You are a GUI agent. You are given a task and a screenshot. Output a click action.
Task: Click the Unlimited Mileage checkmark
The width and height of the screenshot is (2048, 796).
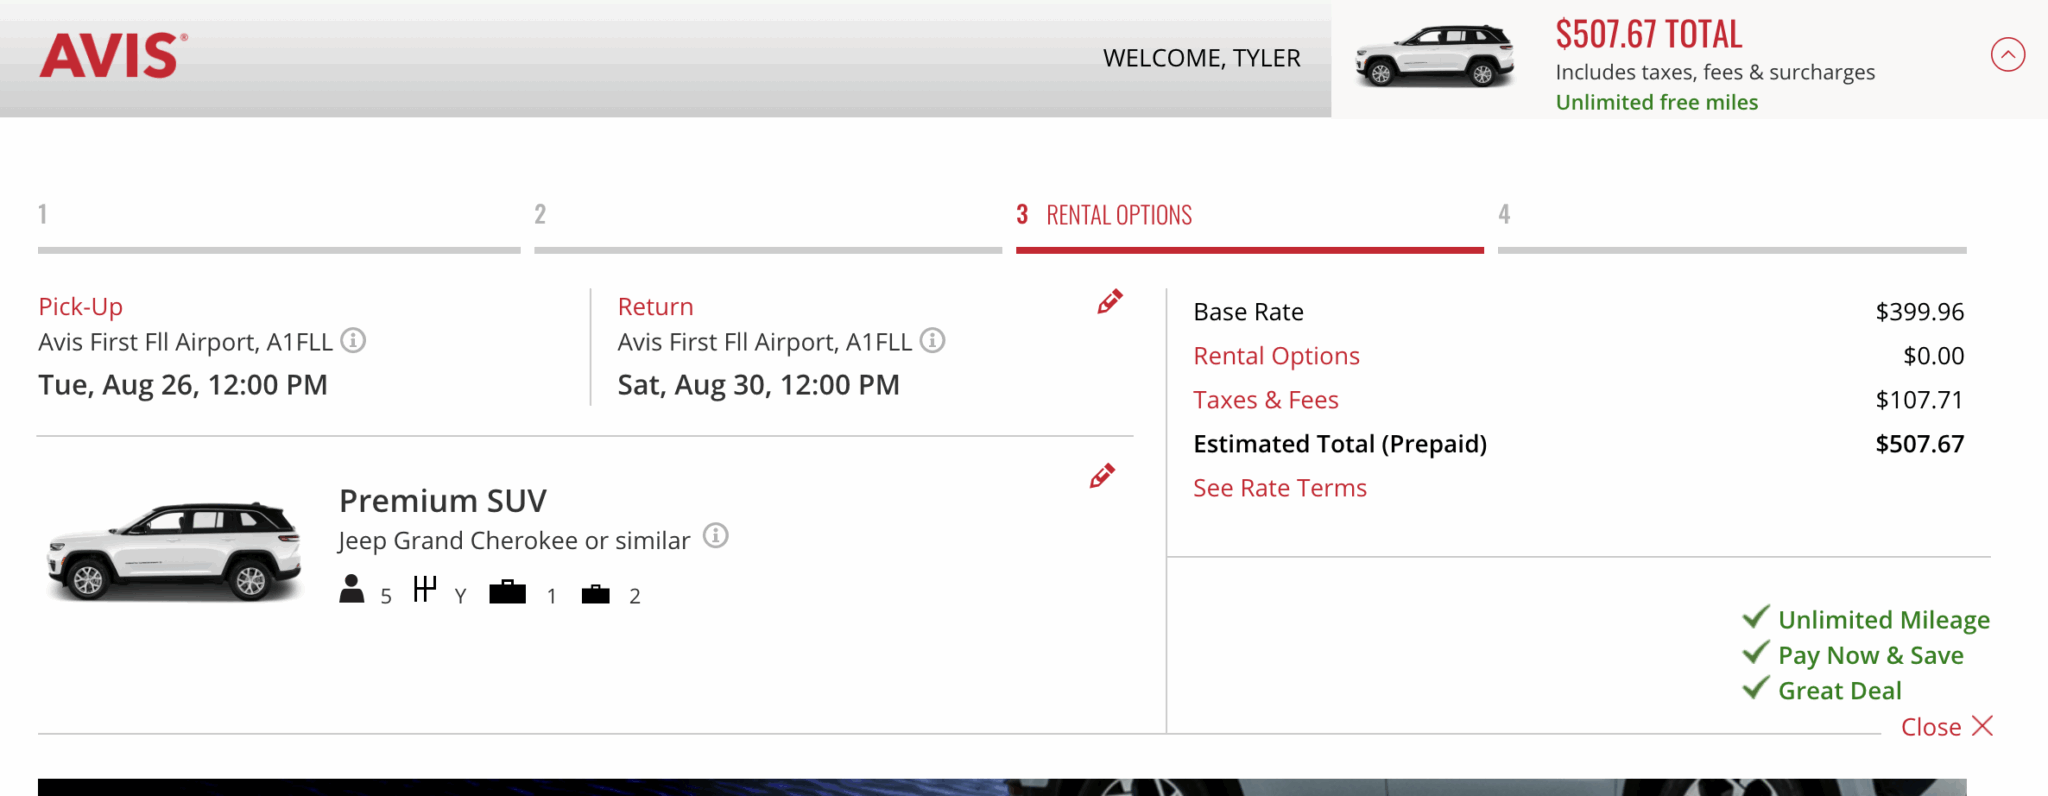click(1754, 618)
